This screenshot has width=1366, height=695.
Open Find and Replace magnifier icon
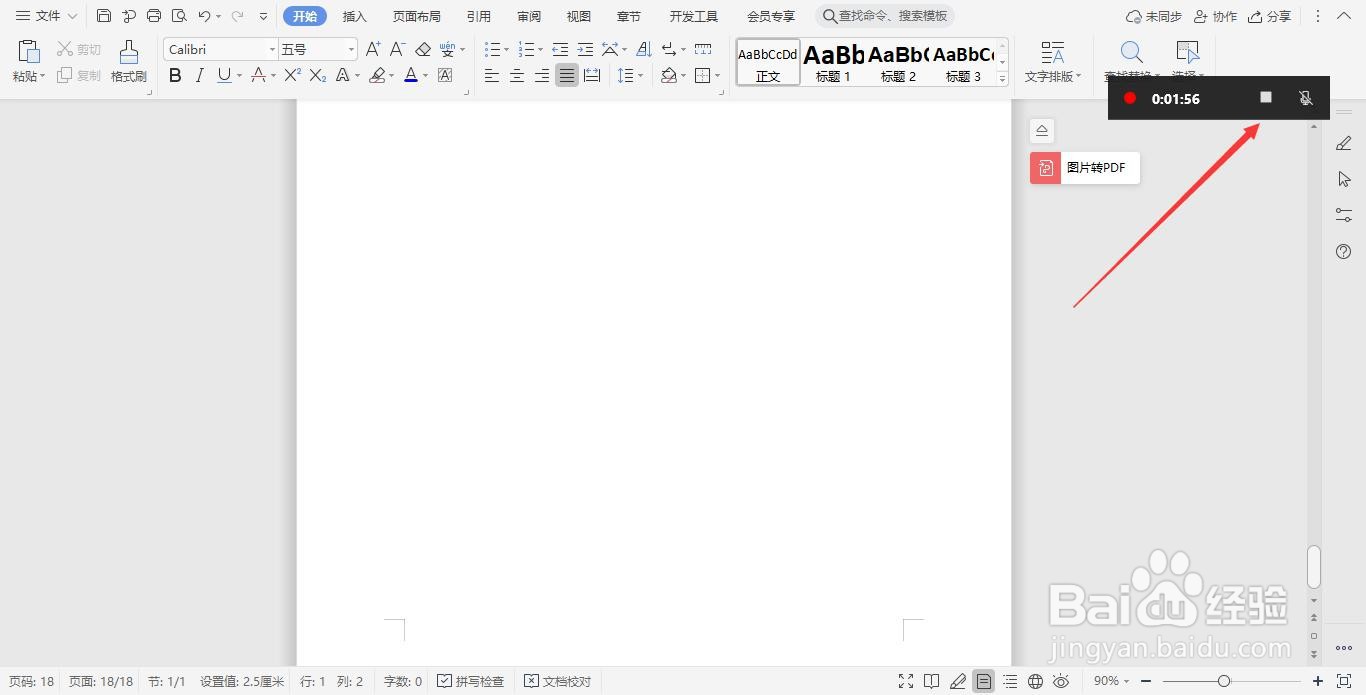tap(1131, 53)
